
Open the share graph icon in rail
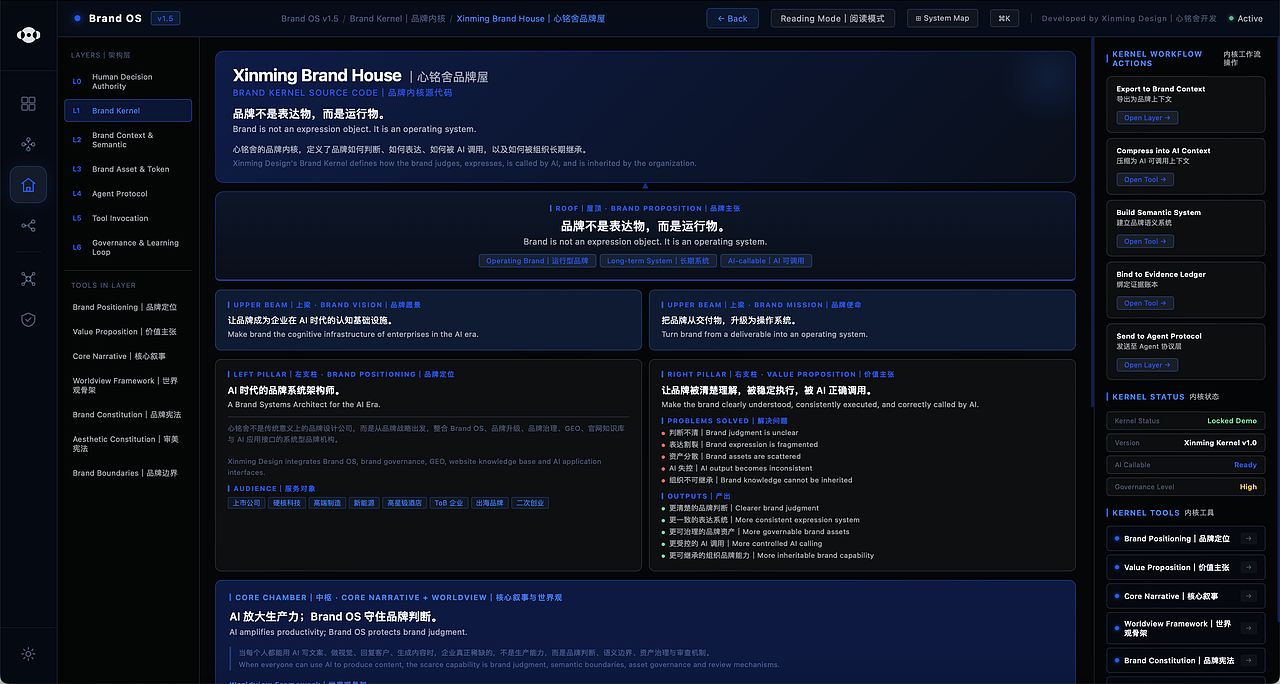[28, 226]
